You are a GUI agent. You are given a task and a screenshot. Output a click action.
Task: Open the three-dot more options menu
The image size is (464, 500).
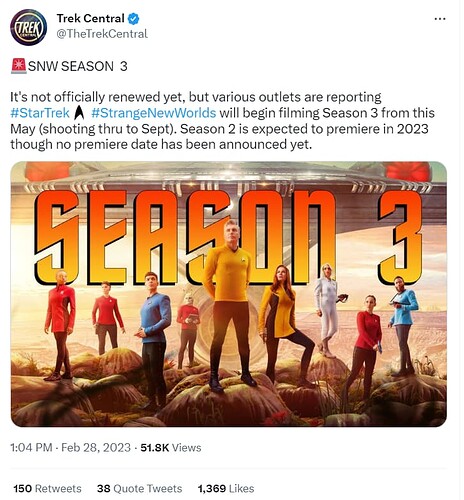coord(440,19)
